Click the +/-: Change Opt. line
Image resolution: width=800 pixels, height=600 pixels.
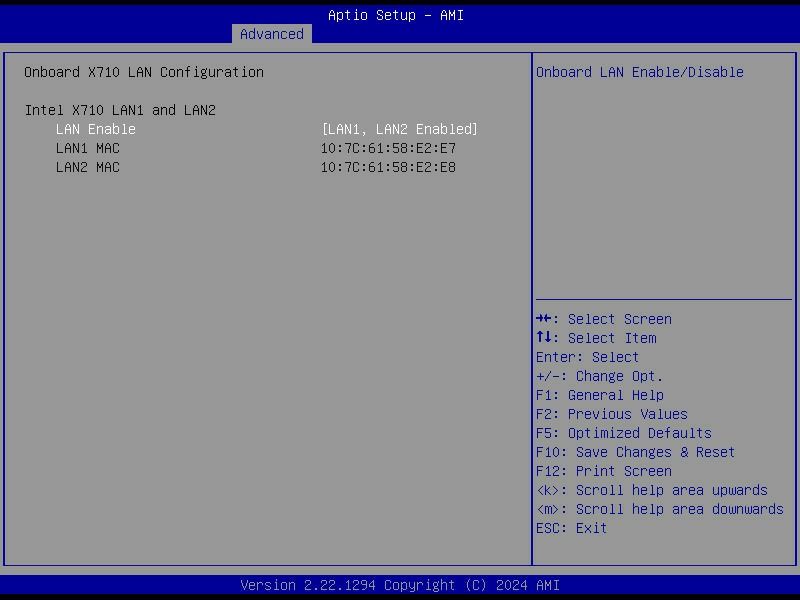click(x=599, y=377)
